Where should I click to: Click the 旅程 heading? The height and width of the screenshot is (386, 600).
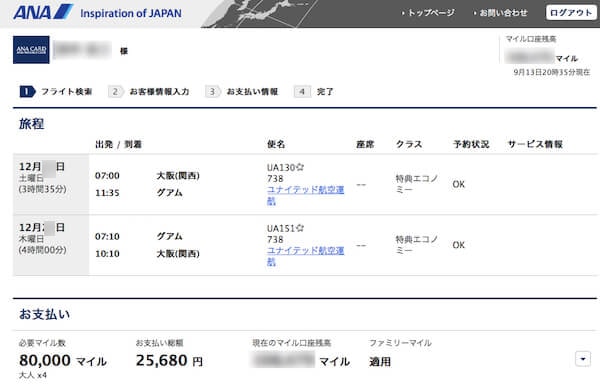pos(31,124)
